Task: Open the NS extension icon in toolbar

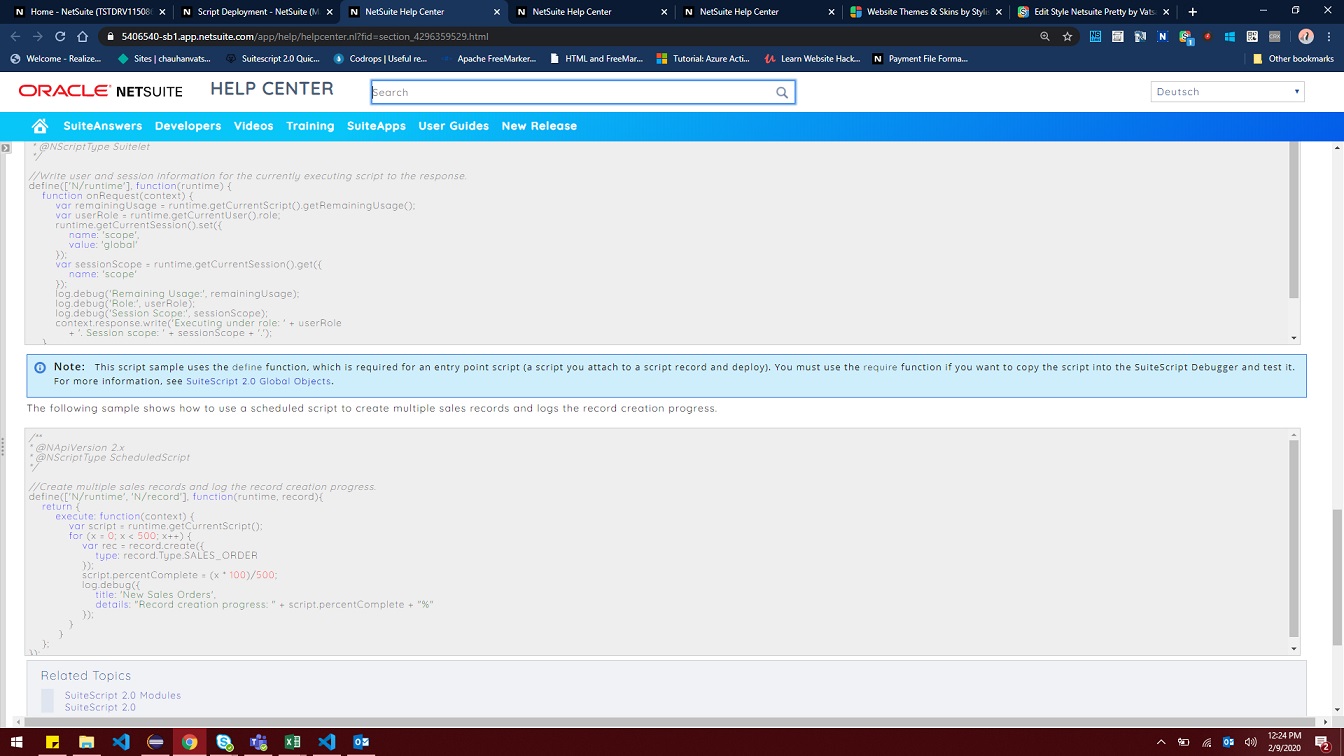Action: click(x=1095, y=36)
